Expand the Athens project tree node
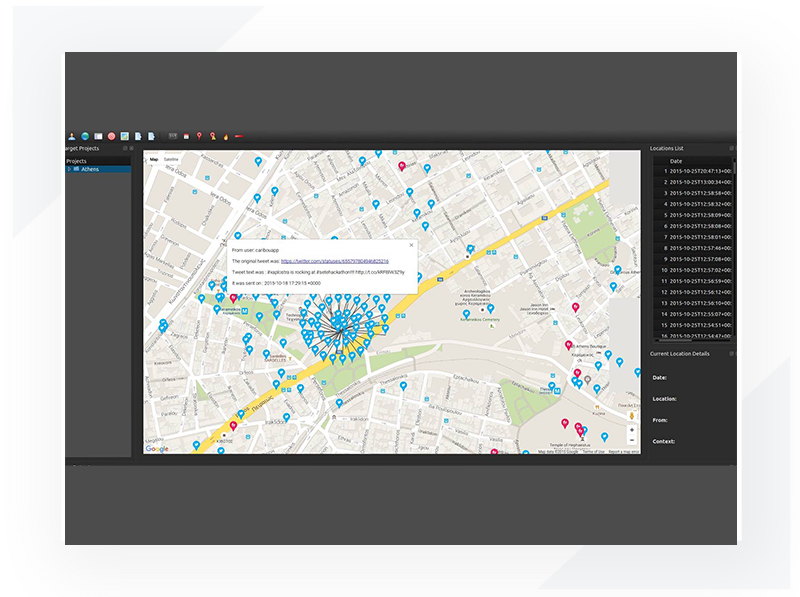The height and width of the screenshot is (597, 800). coord(69,169)
